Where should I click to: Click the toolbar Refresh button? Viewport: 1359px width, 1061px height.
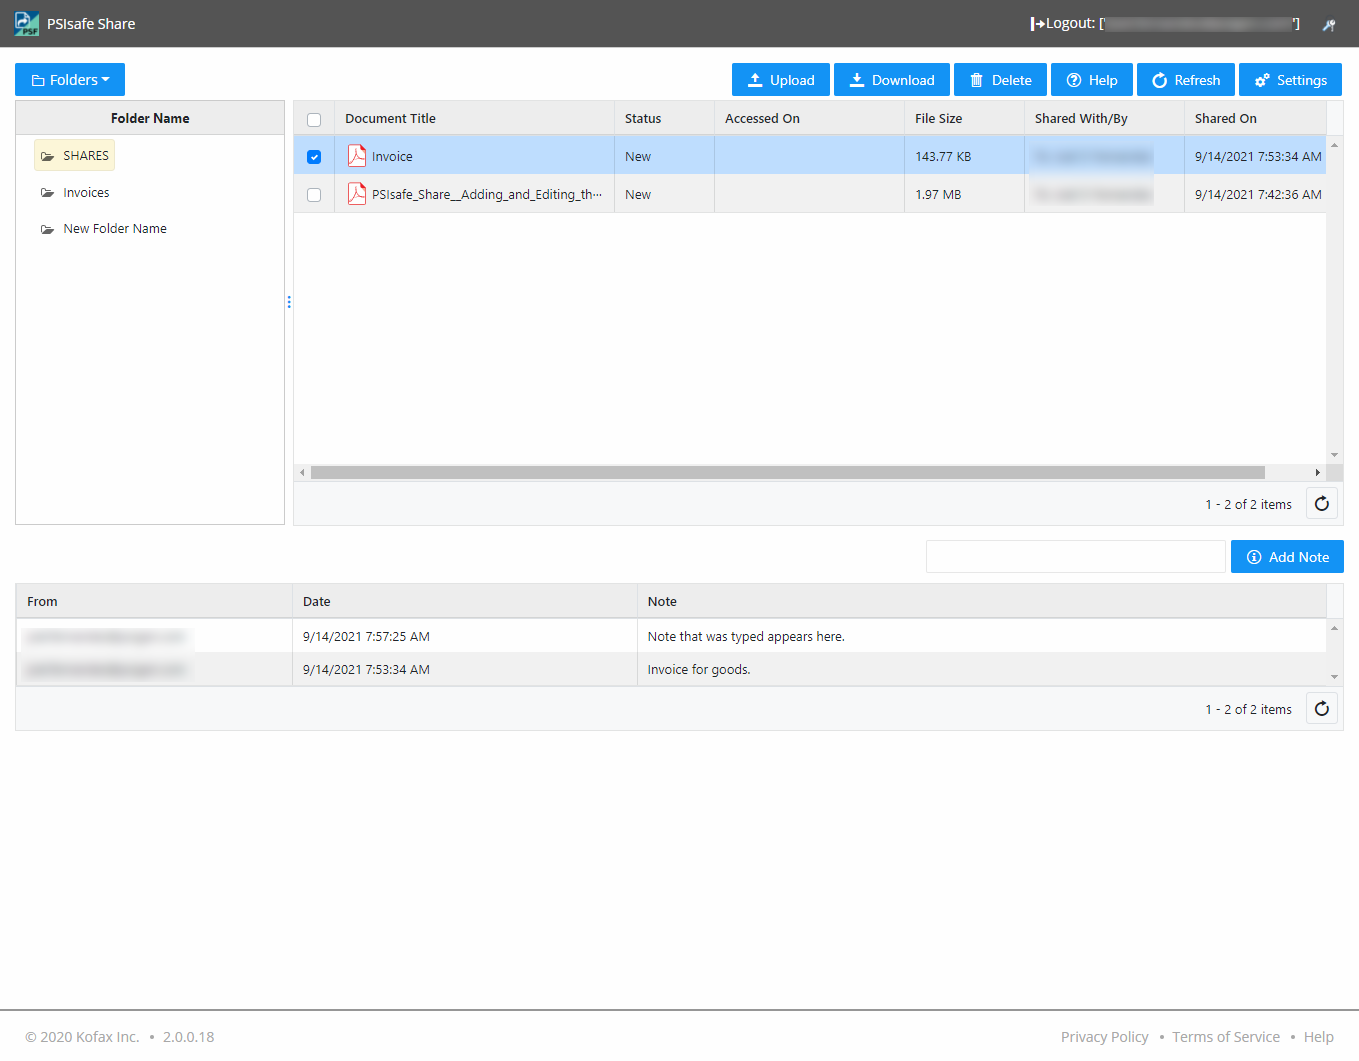[x=1186, y=80]
